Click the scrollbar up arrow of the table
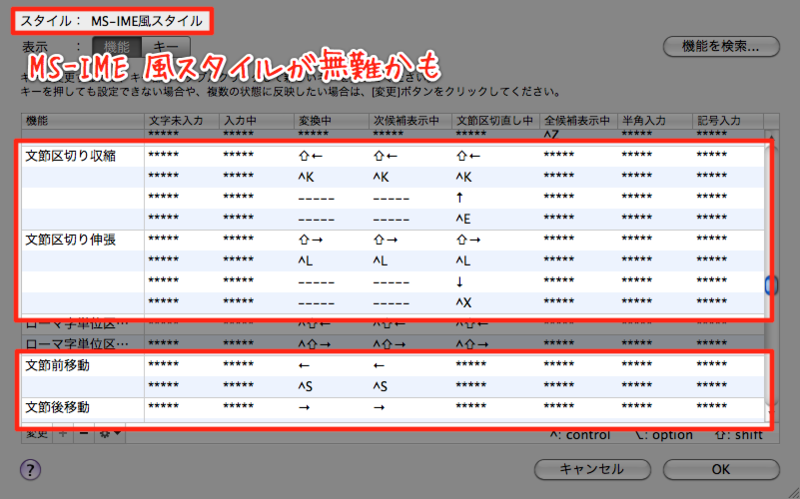This screenshot has height=499, width=800. pyautogui.click(x=771, y=138)
